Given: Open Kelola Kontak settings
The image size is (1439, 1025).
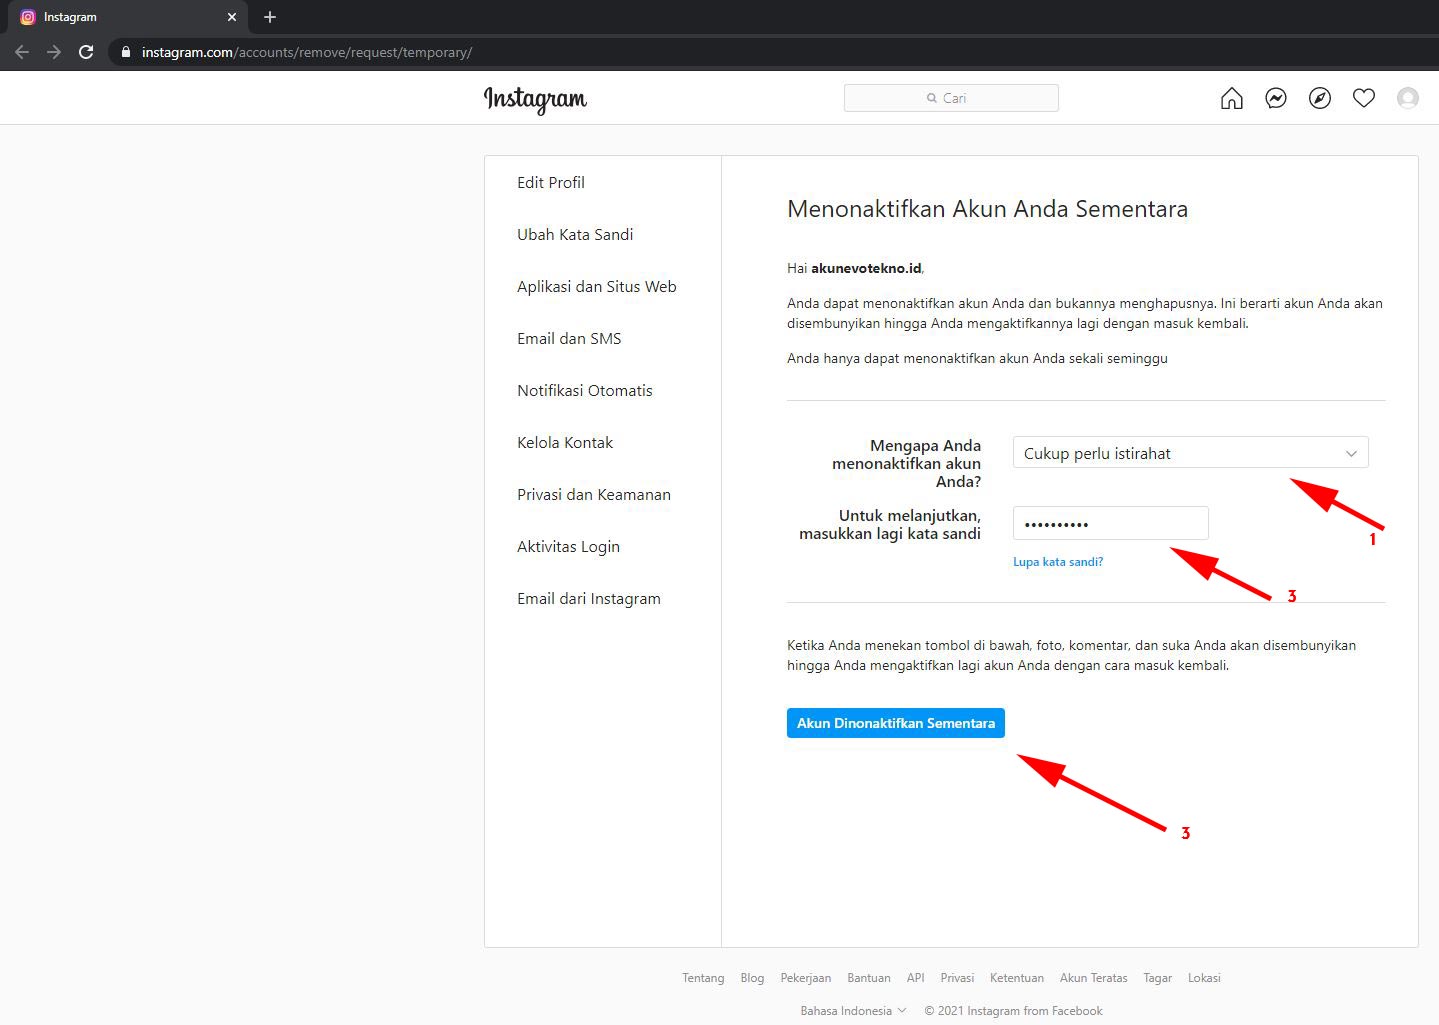Looking at the screenshot, I should 565,442.
